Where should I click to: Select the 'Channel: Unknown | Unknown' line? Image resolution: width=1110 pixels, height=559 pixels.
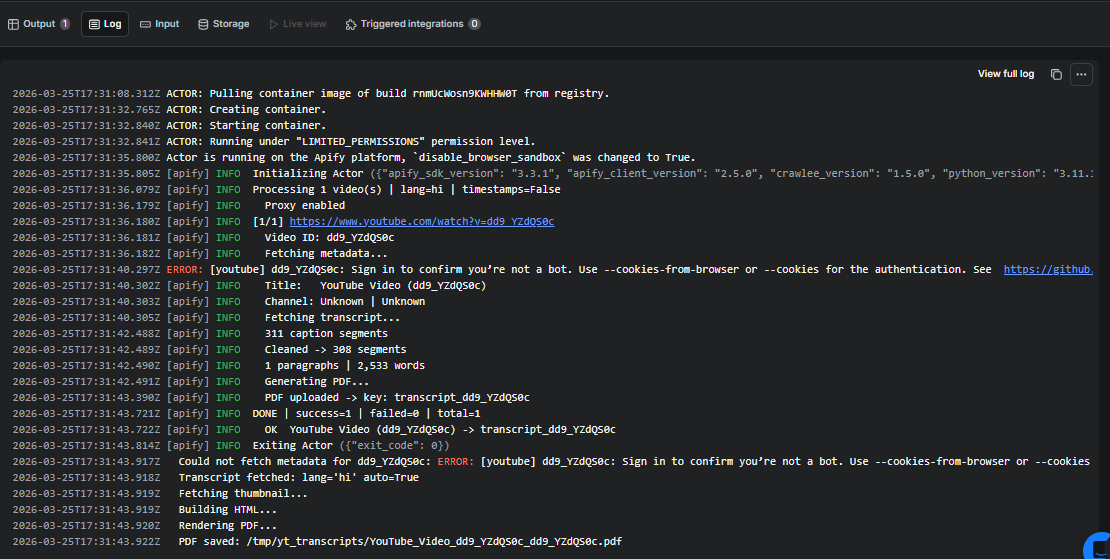(219, 301)
